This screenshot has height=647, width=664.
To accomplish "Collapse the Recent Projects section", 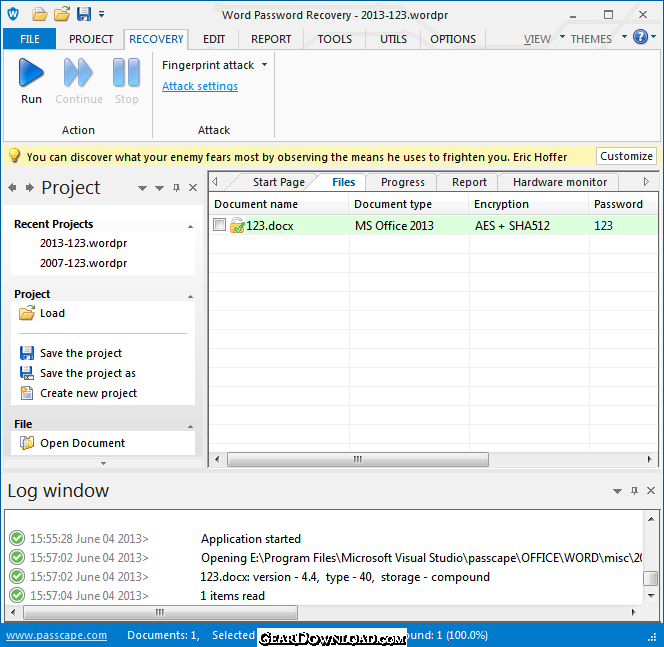I will [191, 227].
